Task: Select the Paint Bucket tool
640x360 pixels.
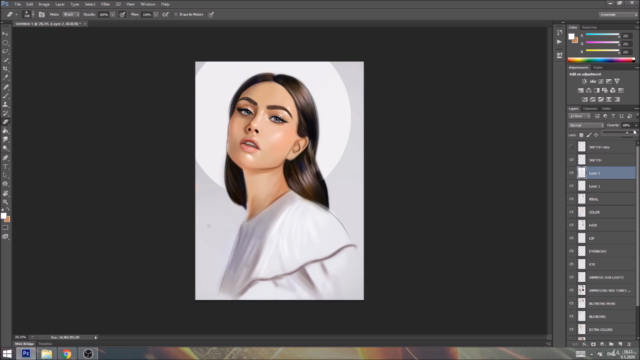Action: pyautogui.click(x=5, y=131)
